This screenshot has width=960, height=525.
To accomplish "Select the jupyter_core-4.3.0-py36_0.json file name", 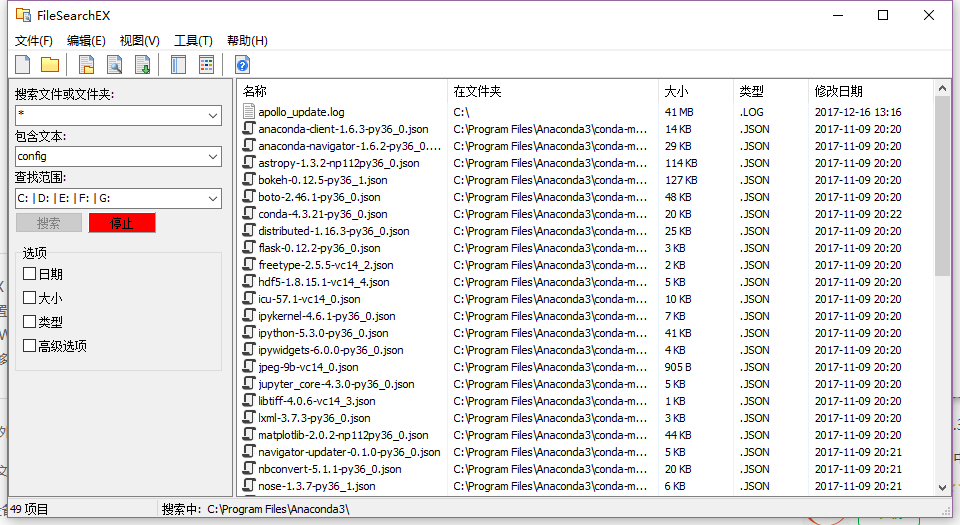I will click(336, 384).
